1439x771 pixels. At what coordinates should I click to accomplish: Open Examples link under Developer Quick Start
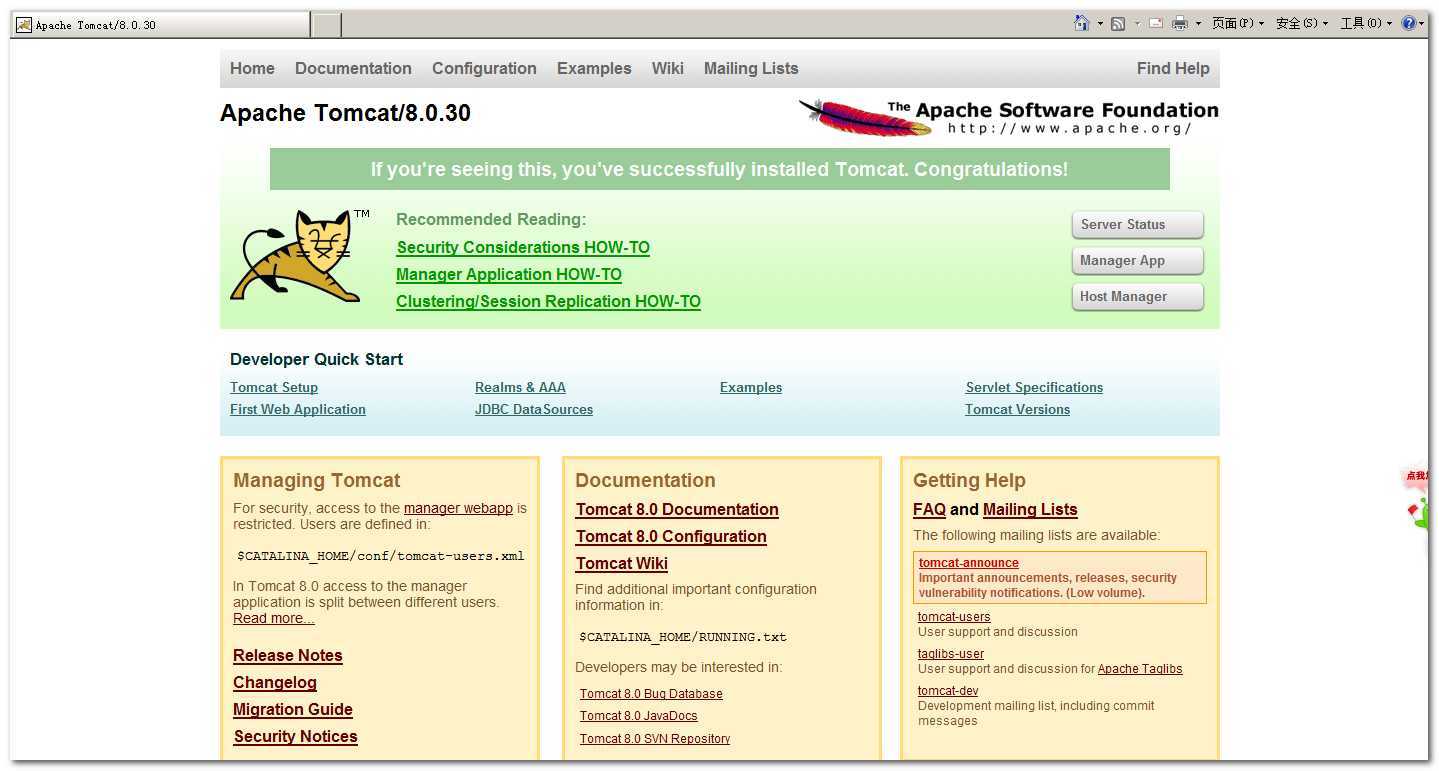click(751, 387)
